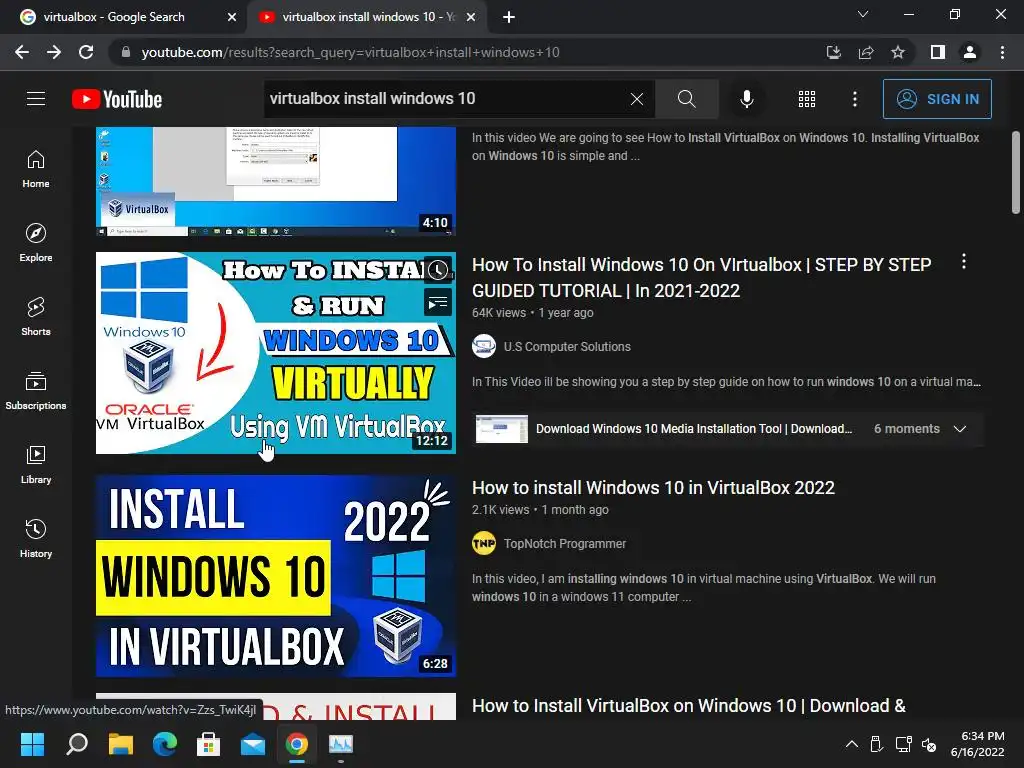Go forward in browser
Screen dimensions: 1024x768
pyautogui.click(x=54, y=52)
